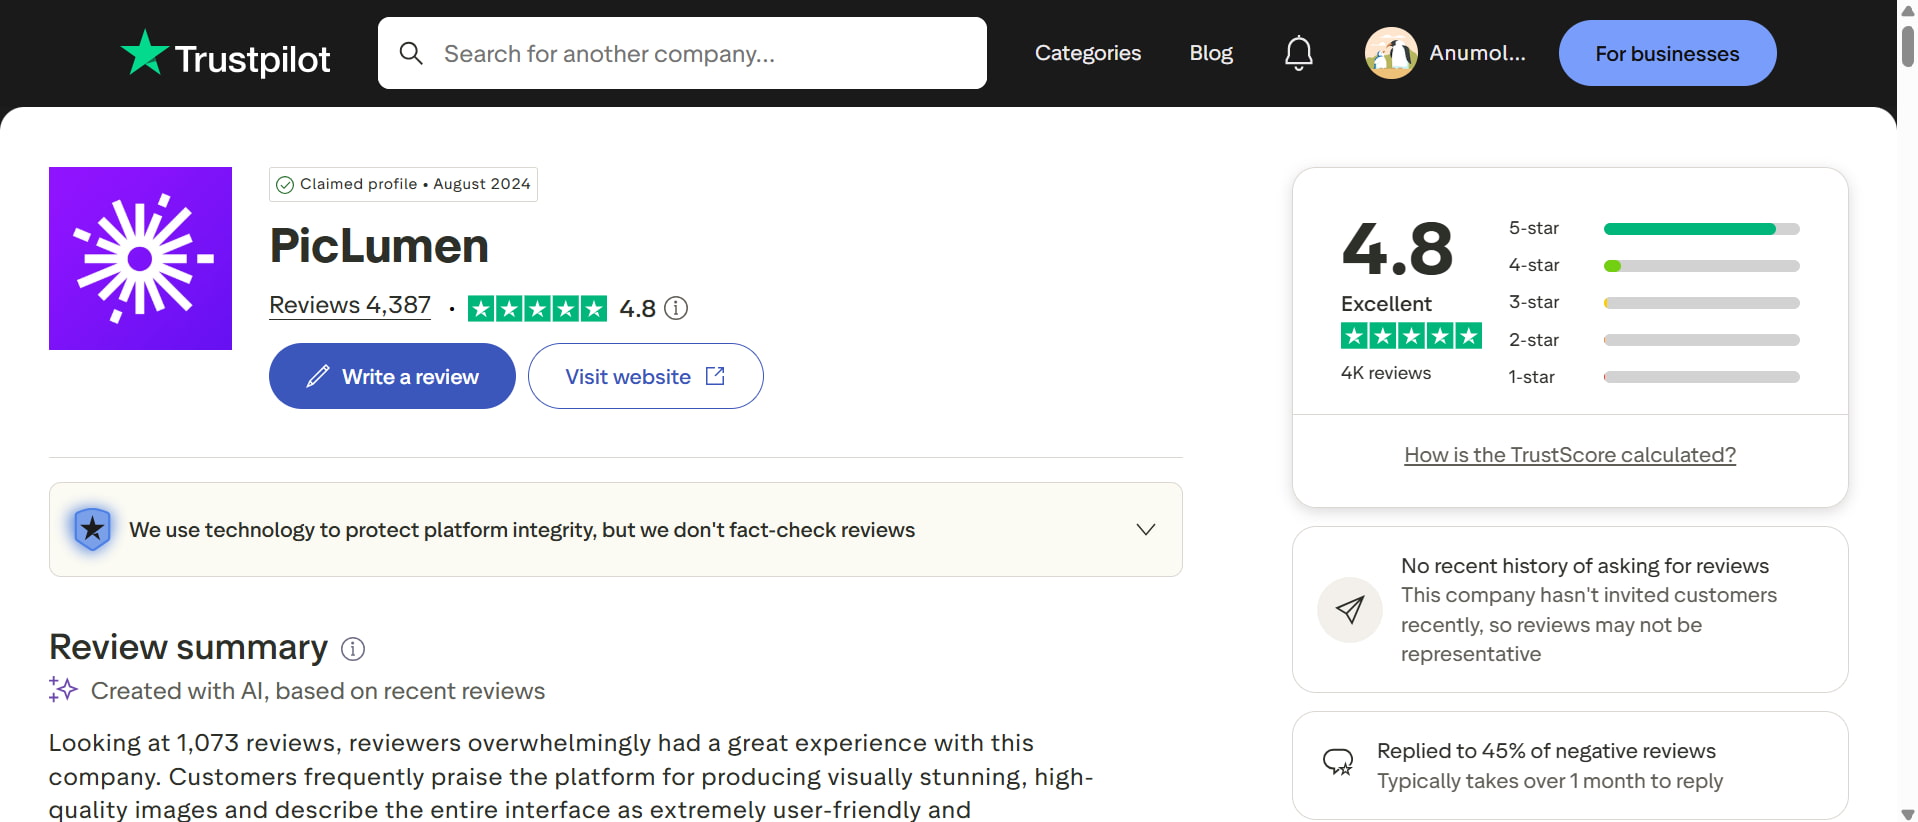
Task: Click the Review summary heading
Action: pos(188,647)
